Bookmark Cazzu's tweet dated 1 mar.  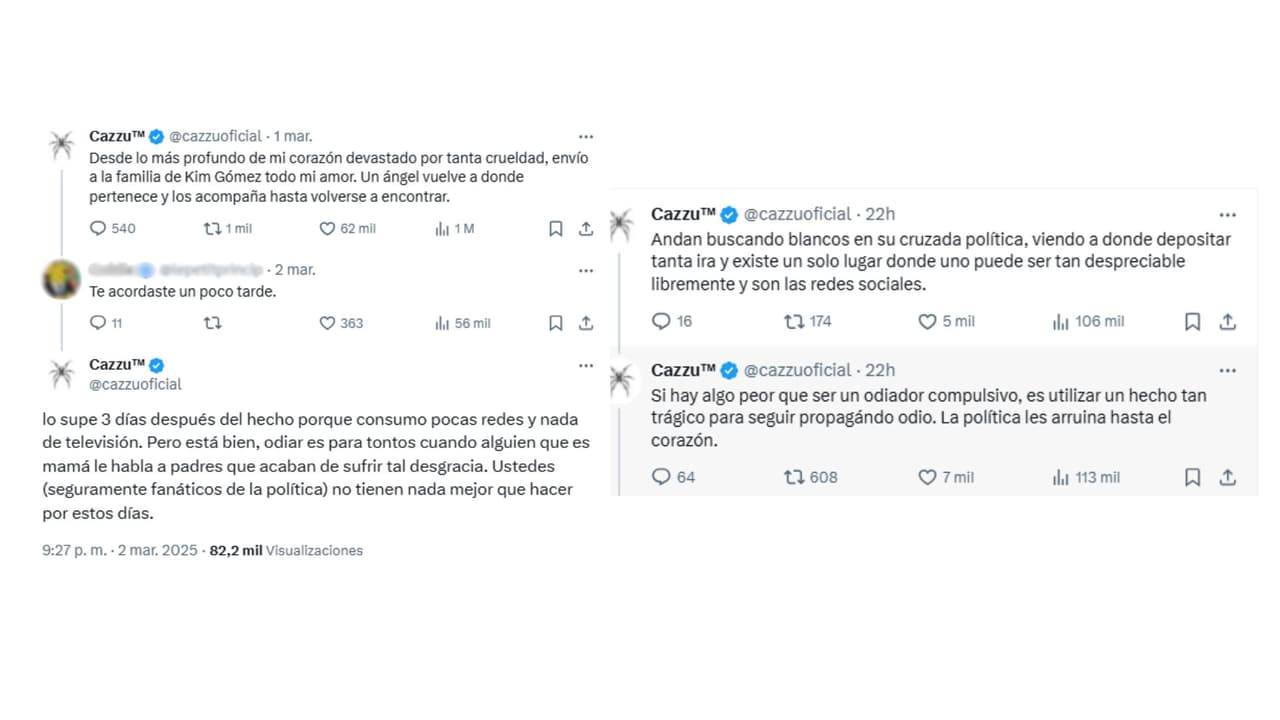(556, 228)
